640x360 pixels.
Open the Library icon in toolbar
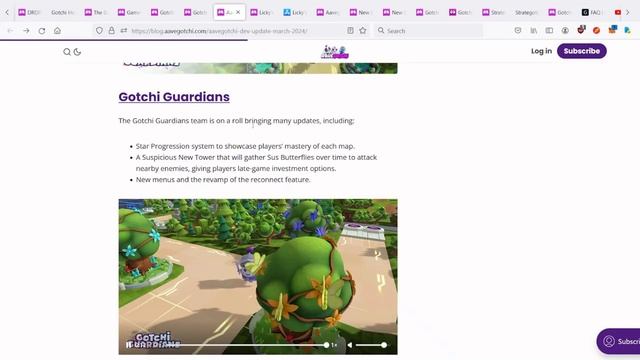(533, 31)
